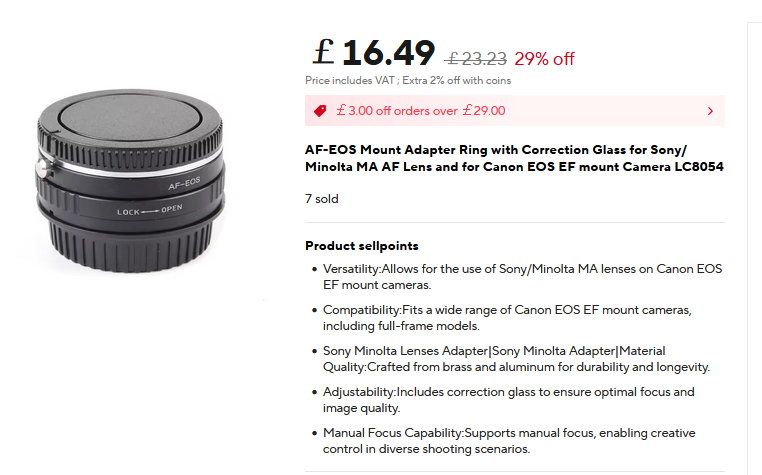Open the £3.00 off orders over £29.00 offer

(x=421, y=111)
